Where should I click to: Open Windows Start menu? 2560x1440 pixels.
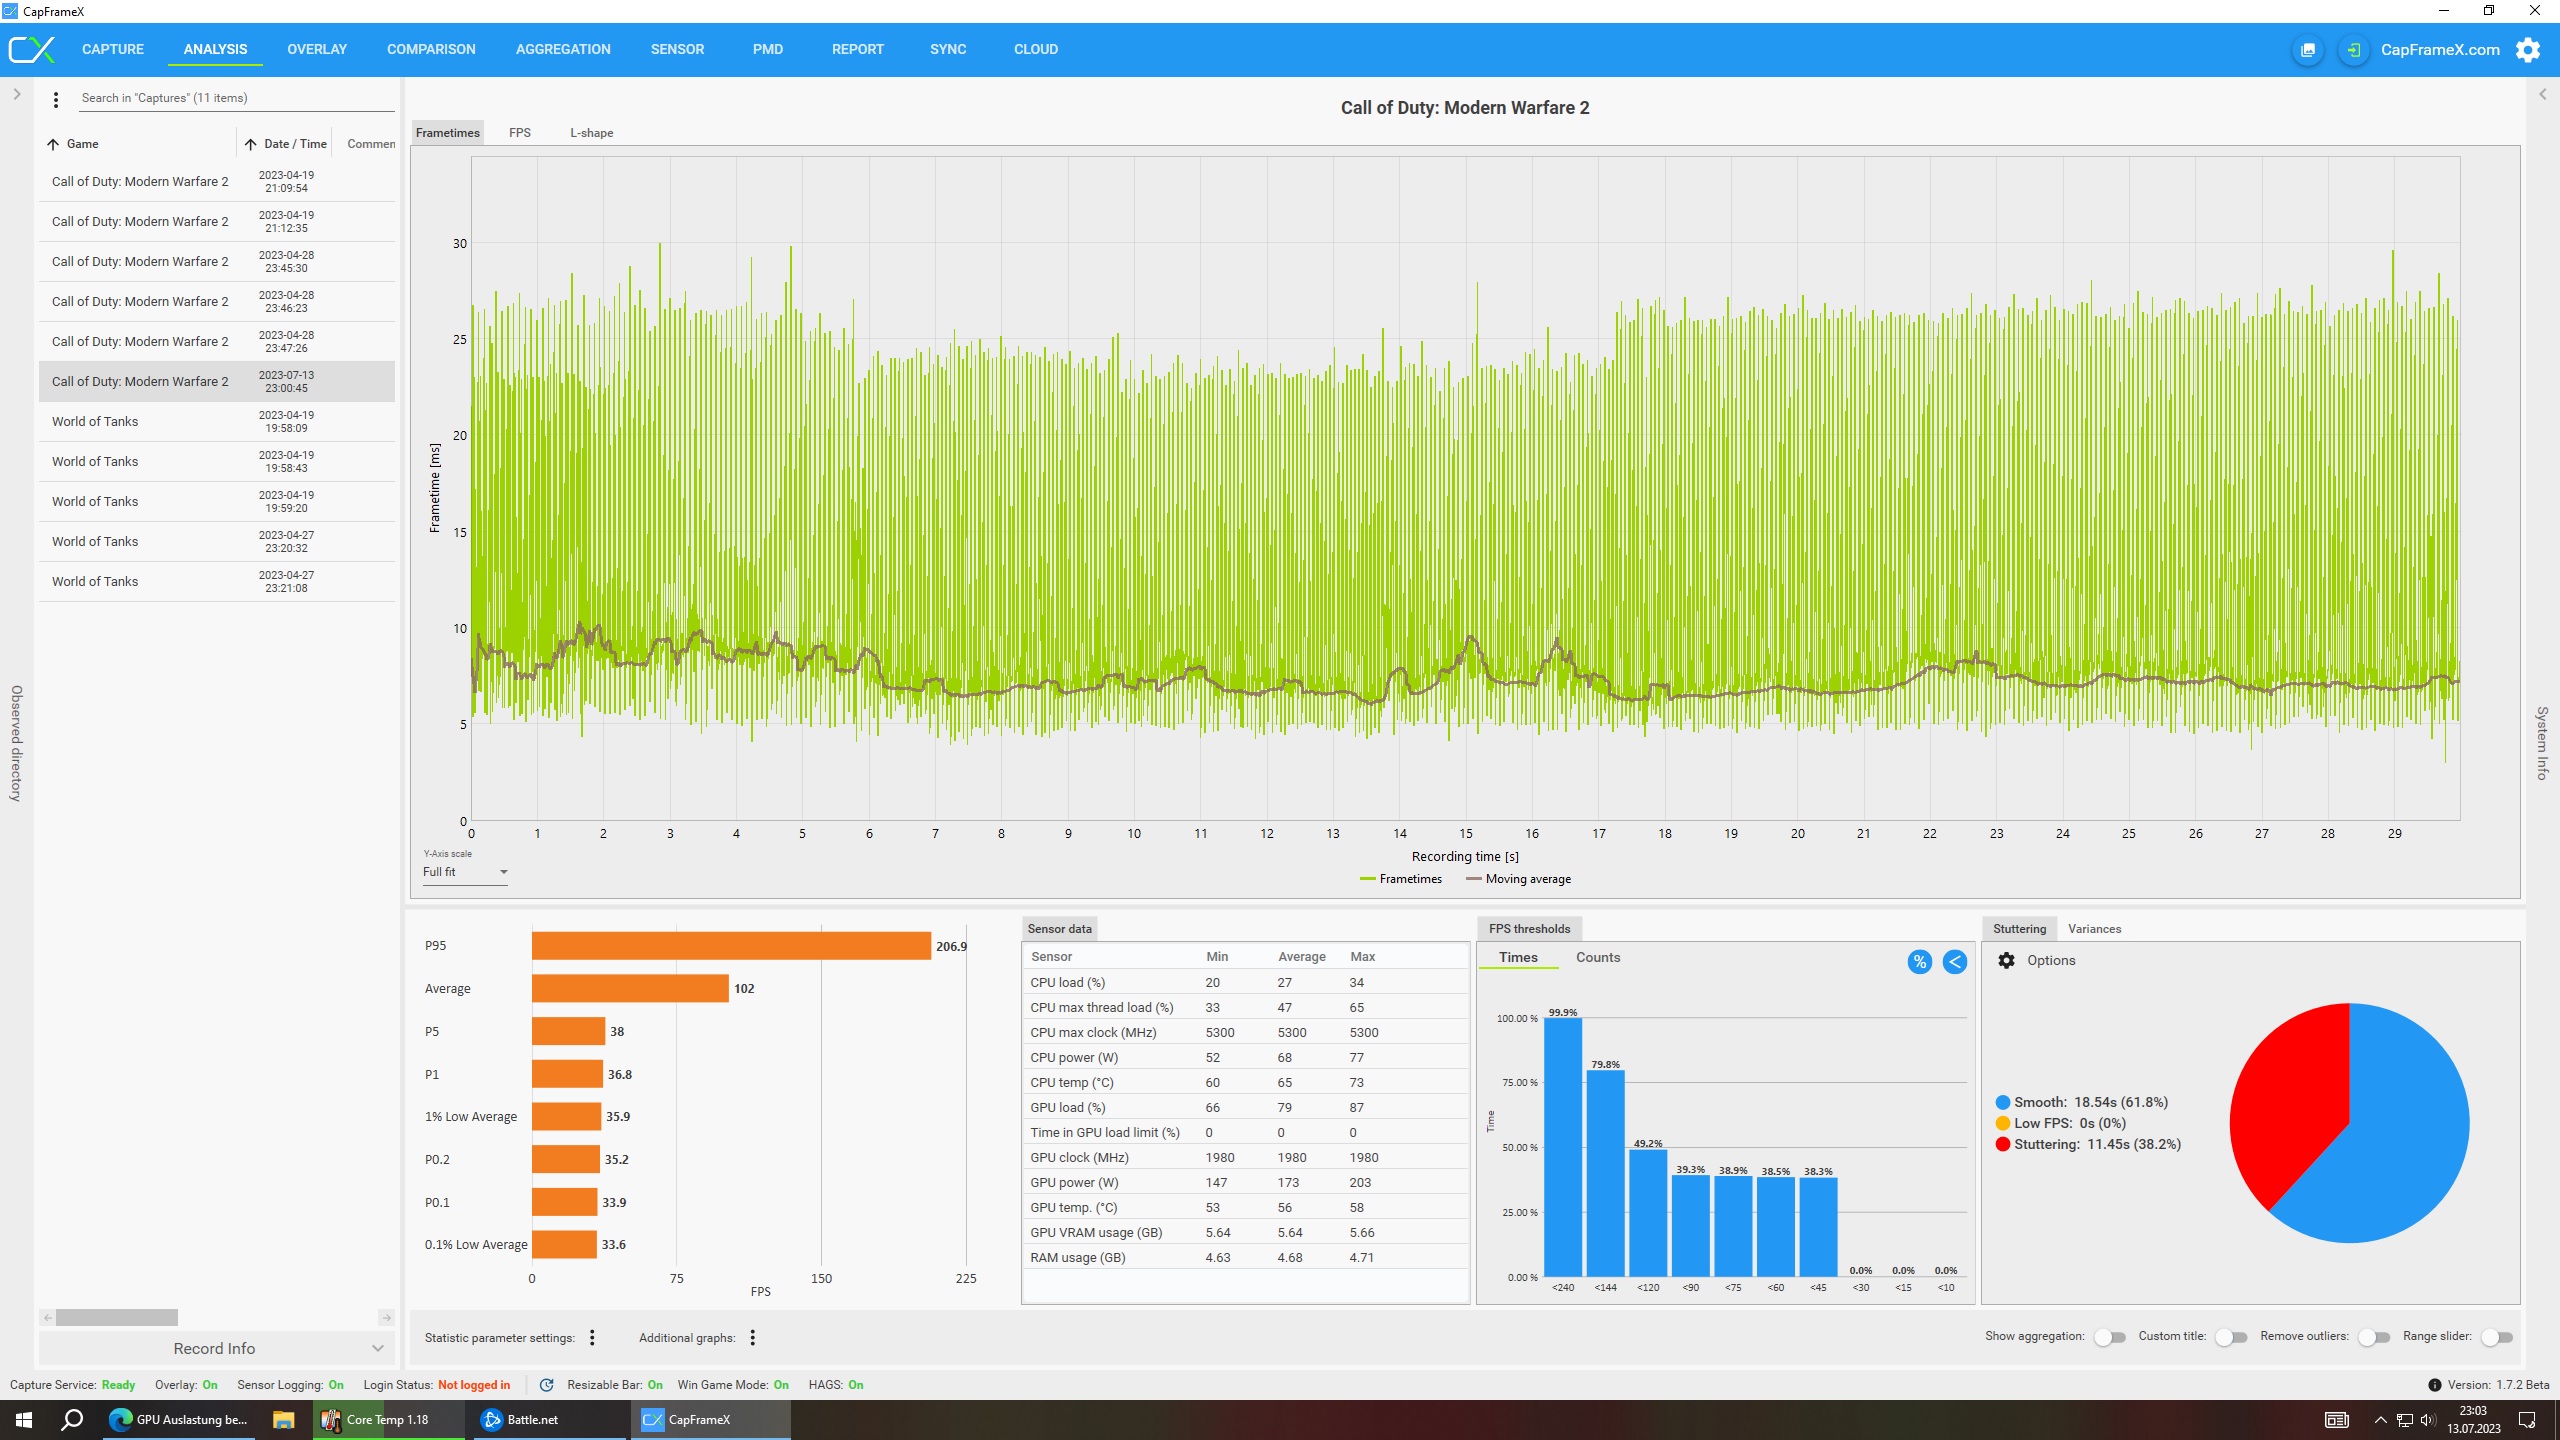tap(24, 1420)
